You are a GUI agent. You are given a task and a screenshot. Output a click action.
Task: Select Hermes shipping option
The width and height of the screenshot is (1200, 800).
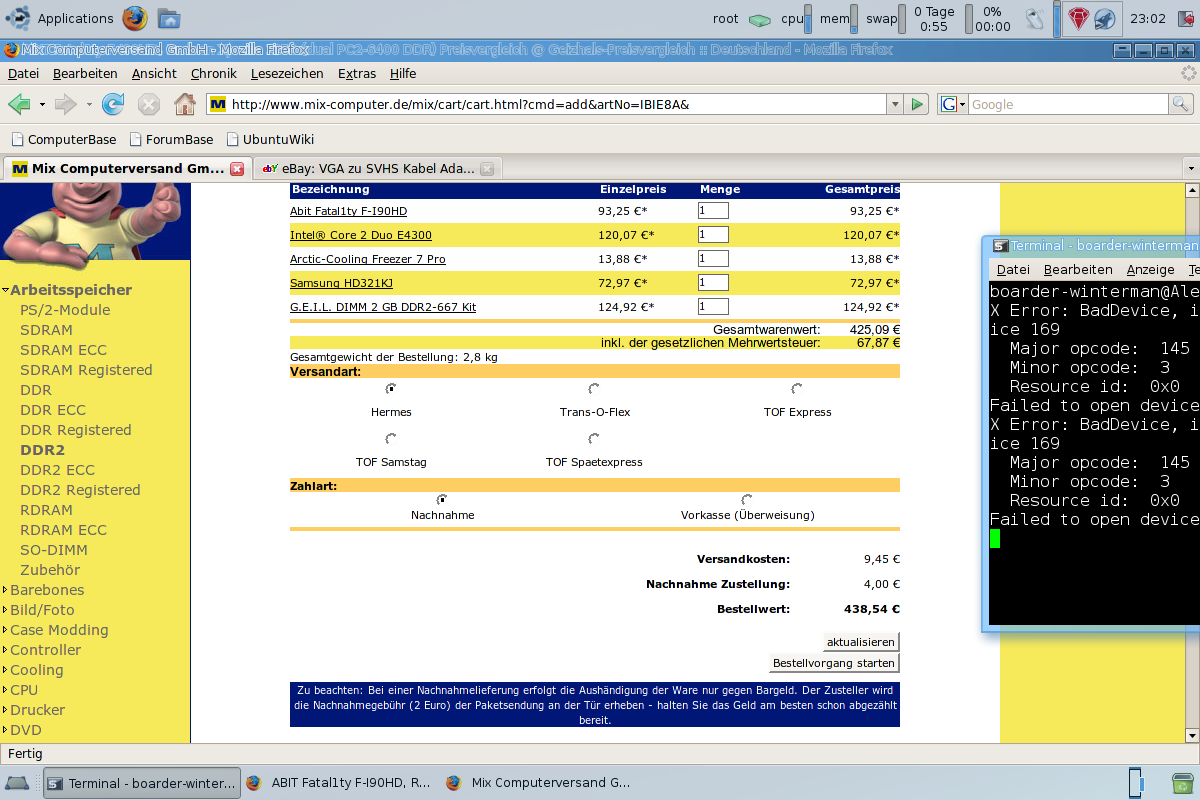click(x=391, y=388)
